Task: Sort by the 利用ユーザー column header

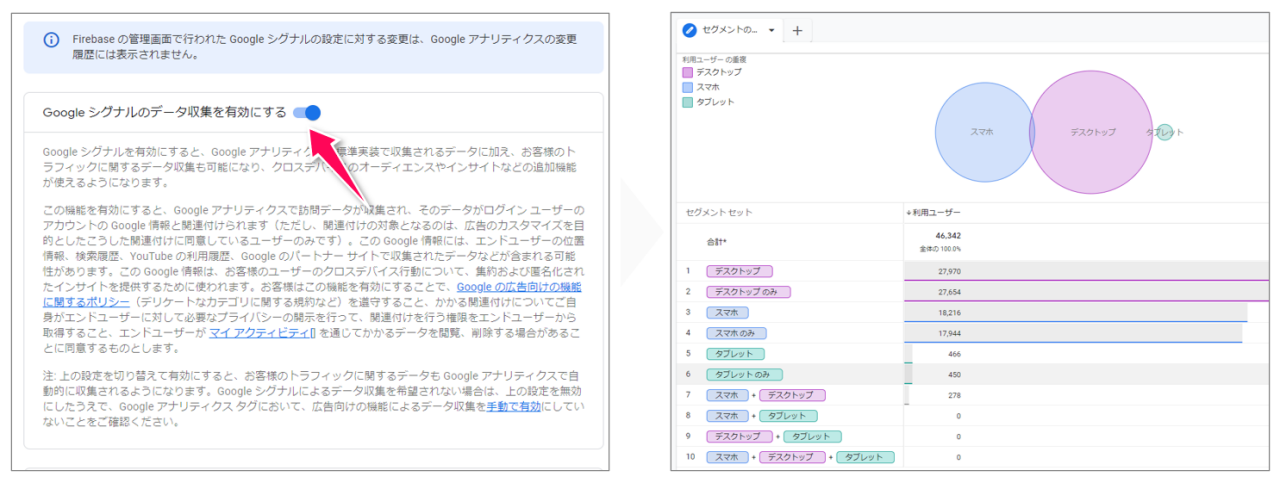Action: point(935,213)
